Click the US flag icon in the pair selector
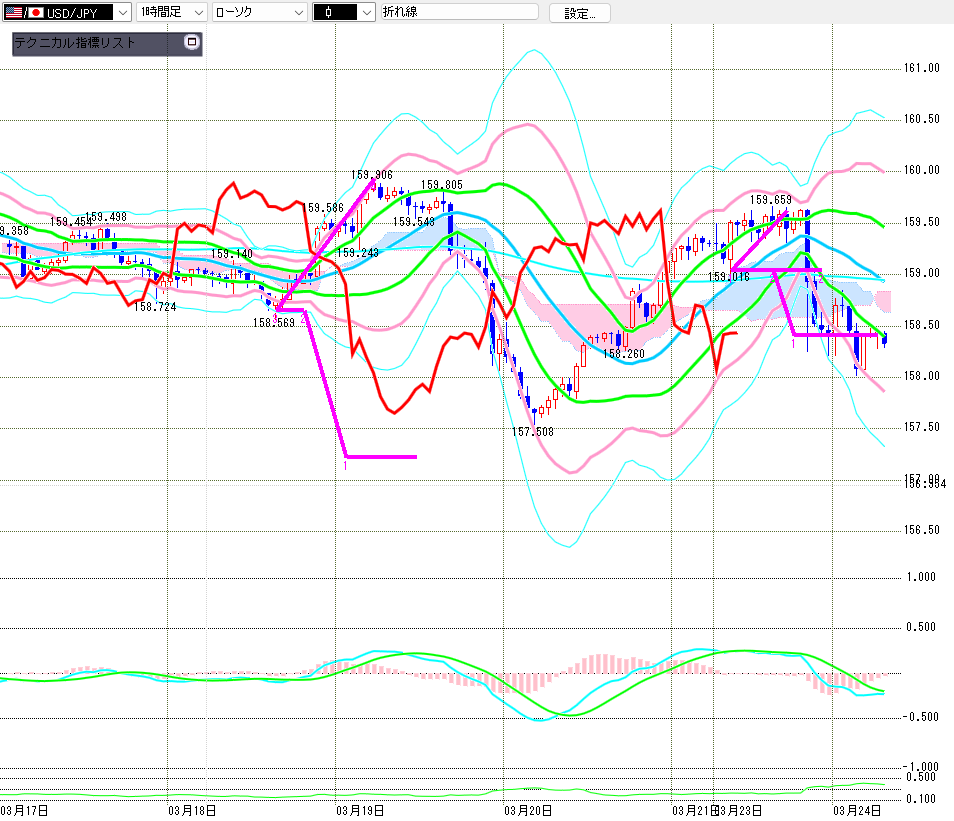Image resolution: width=954 pixels, height=821 pixels. (14, 12)
